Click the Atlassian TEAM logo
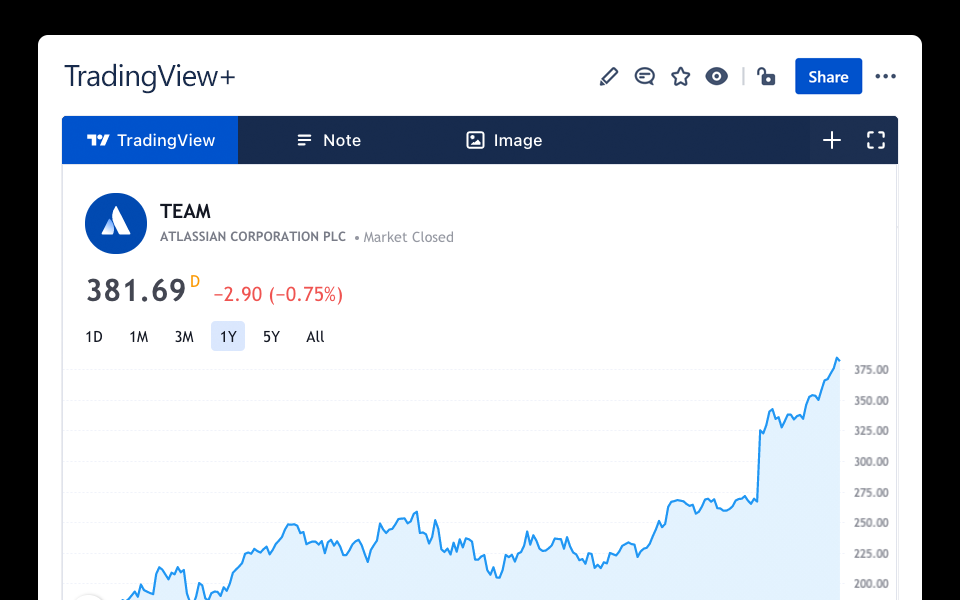This screenshot has width=960, height=600. (x=116, y=223)
